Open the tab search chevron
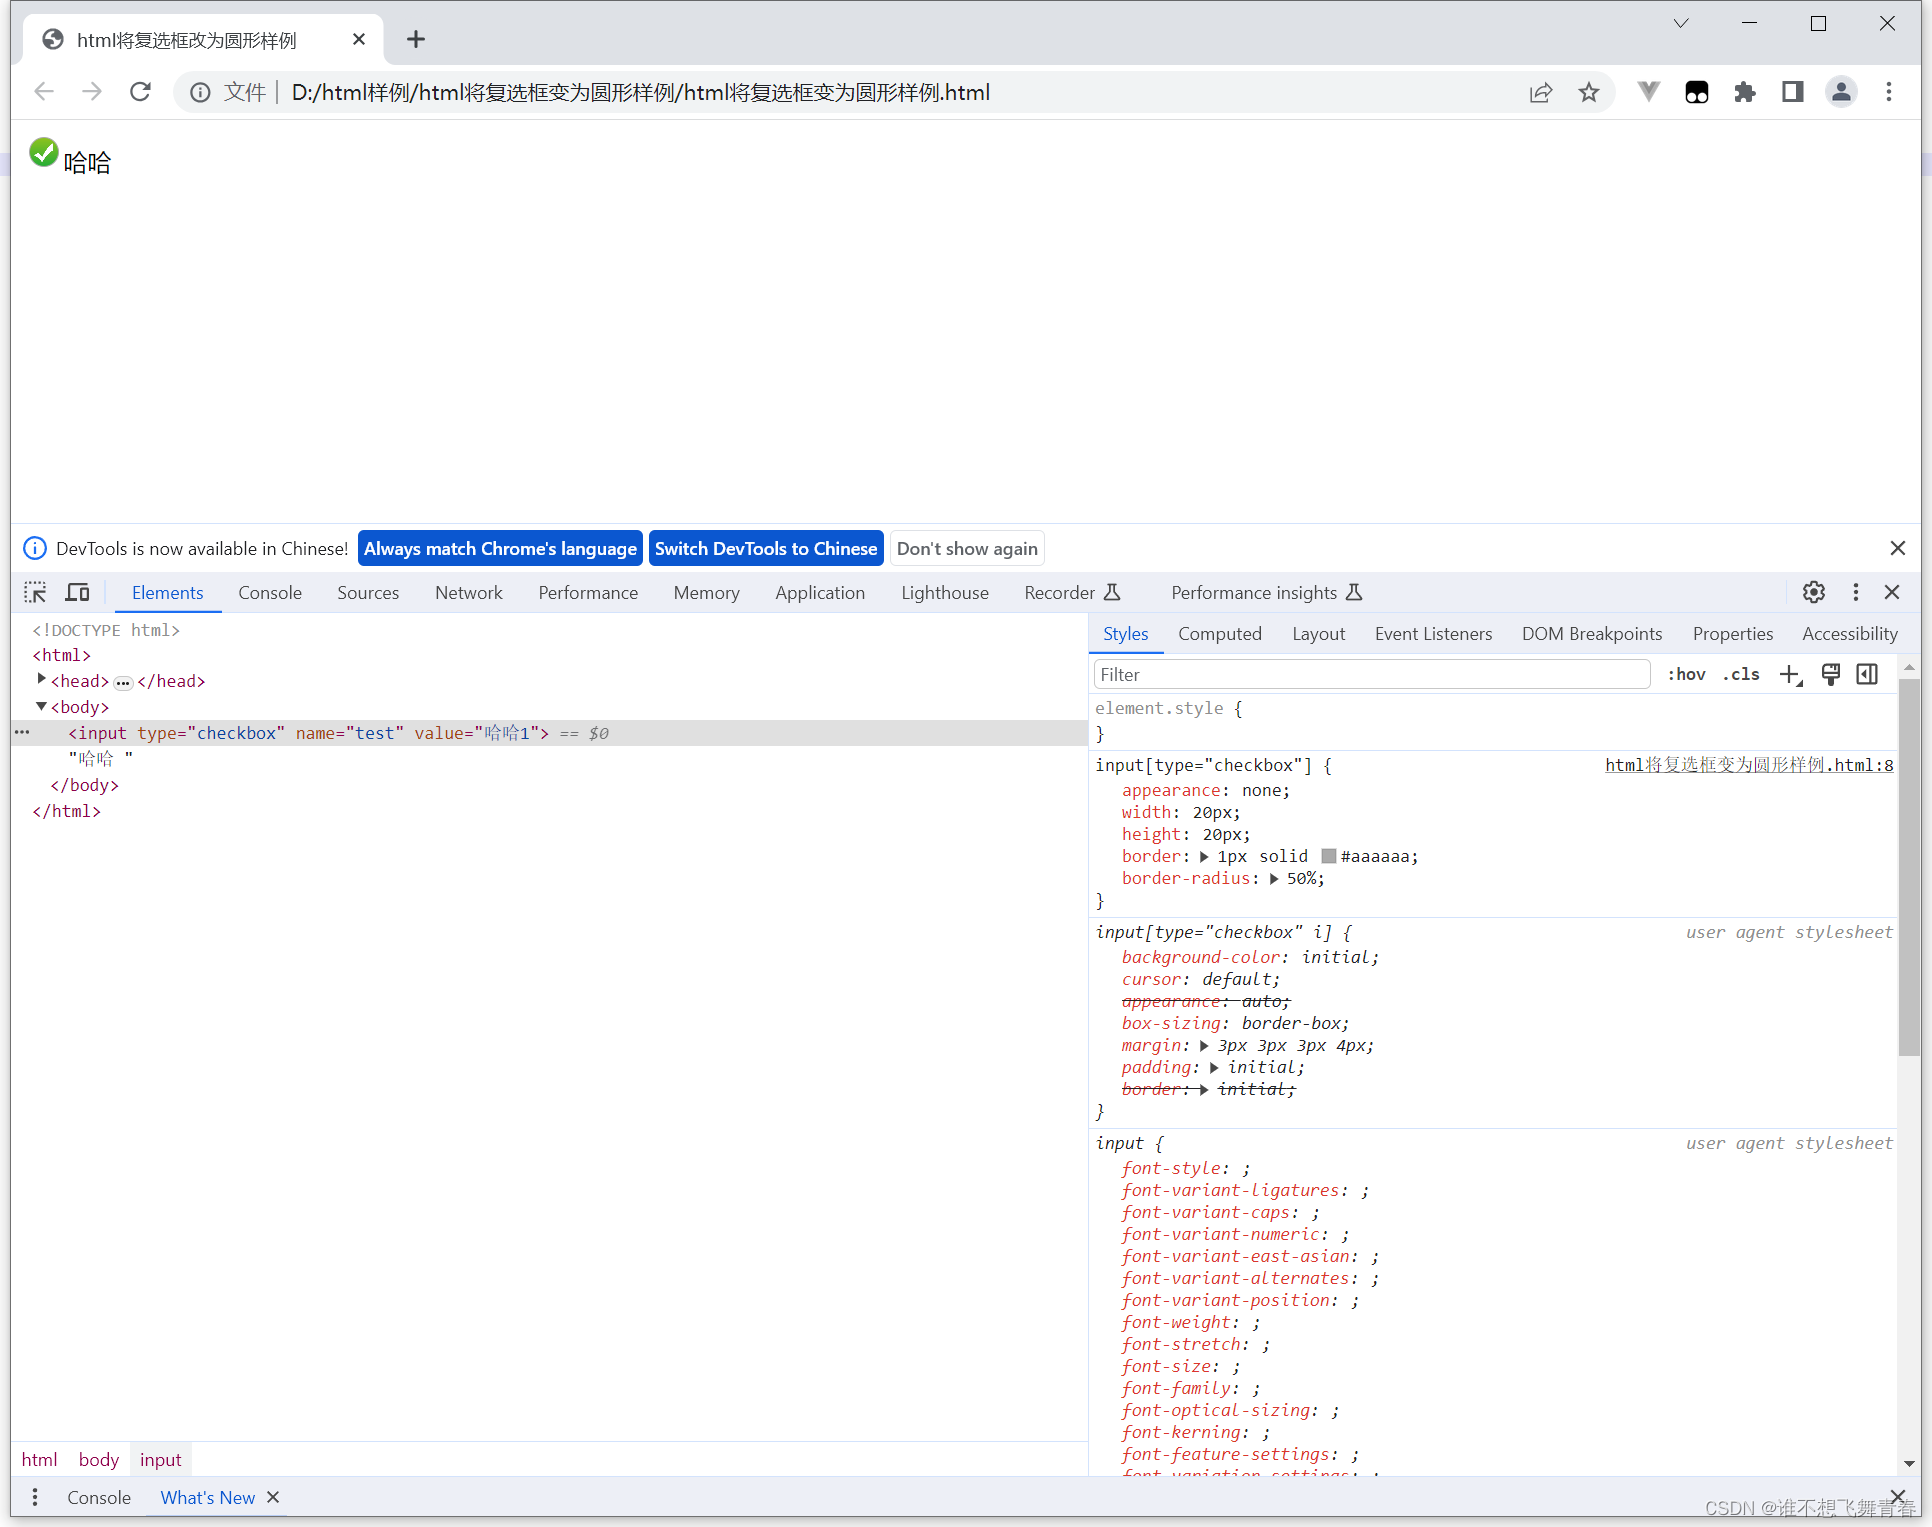The height and width of the screenshot is (1527, 1932). pos(1681,23)
